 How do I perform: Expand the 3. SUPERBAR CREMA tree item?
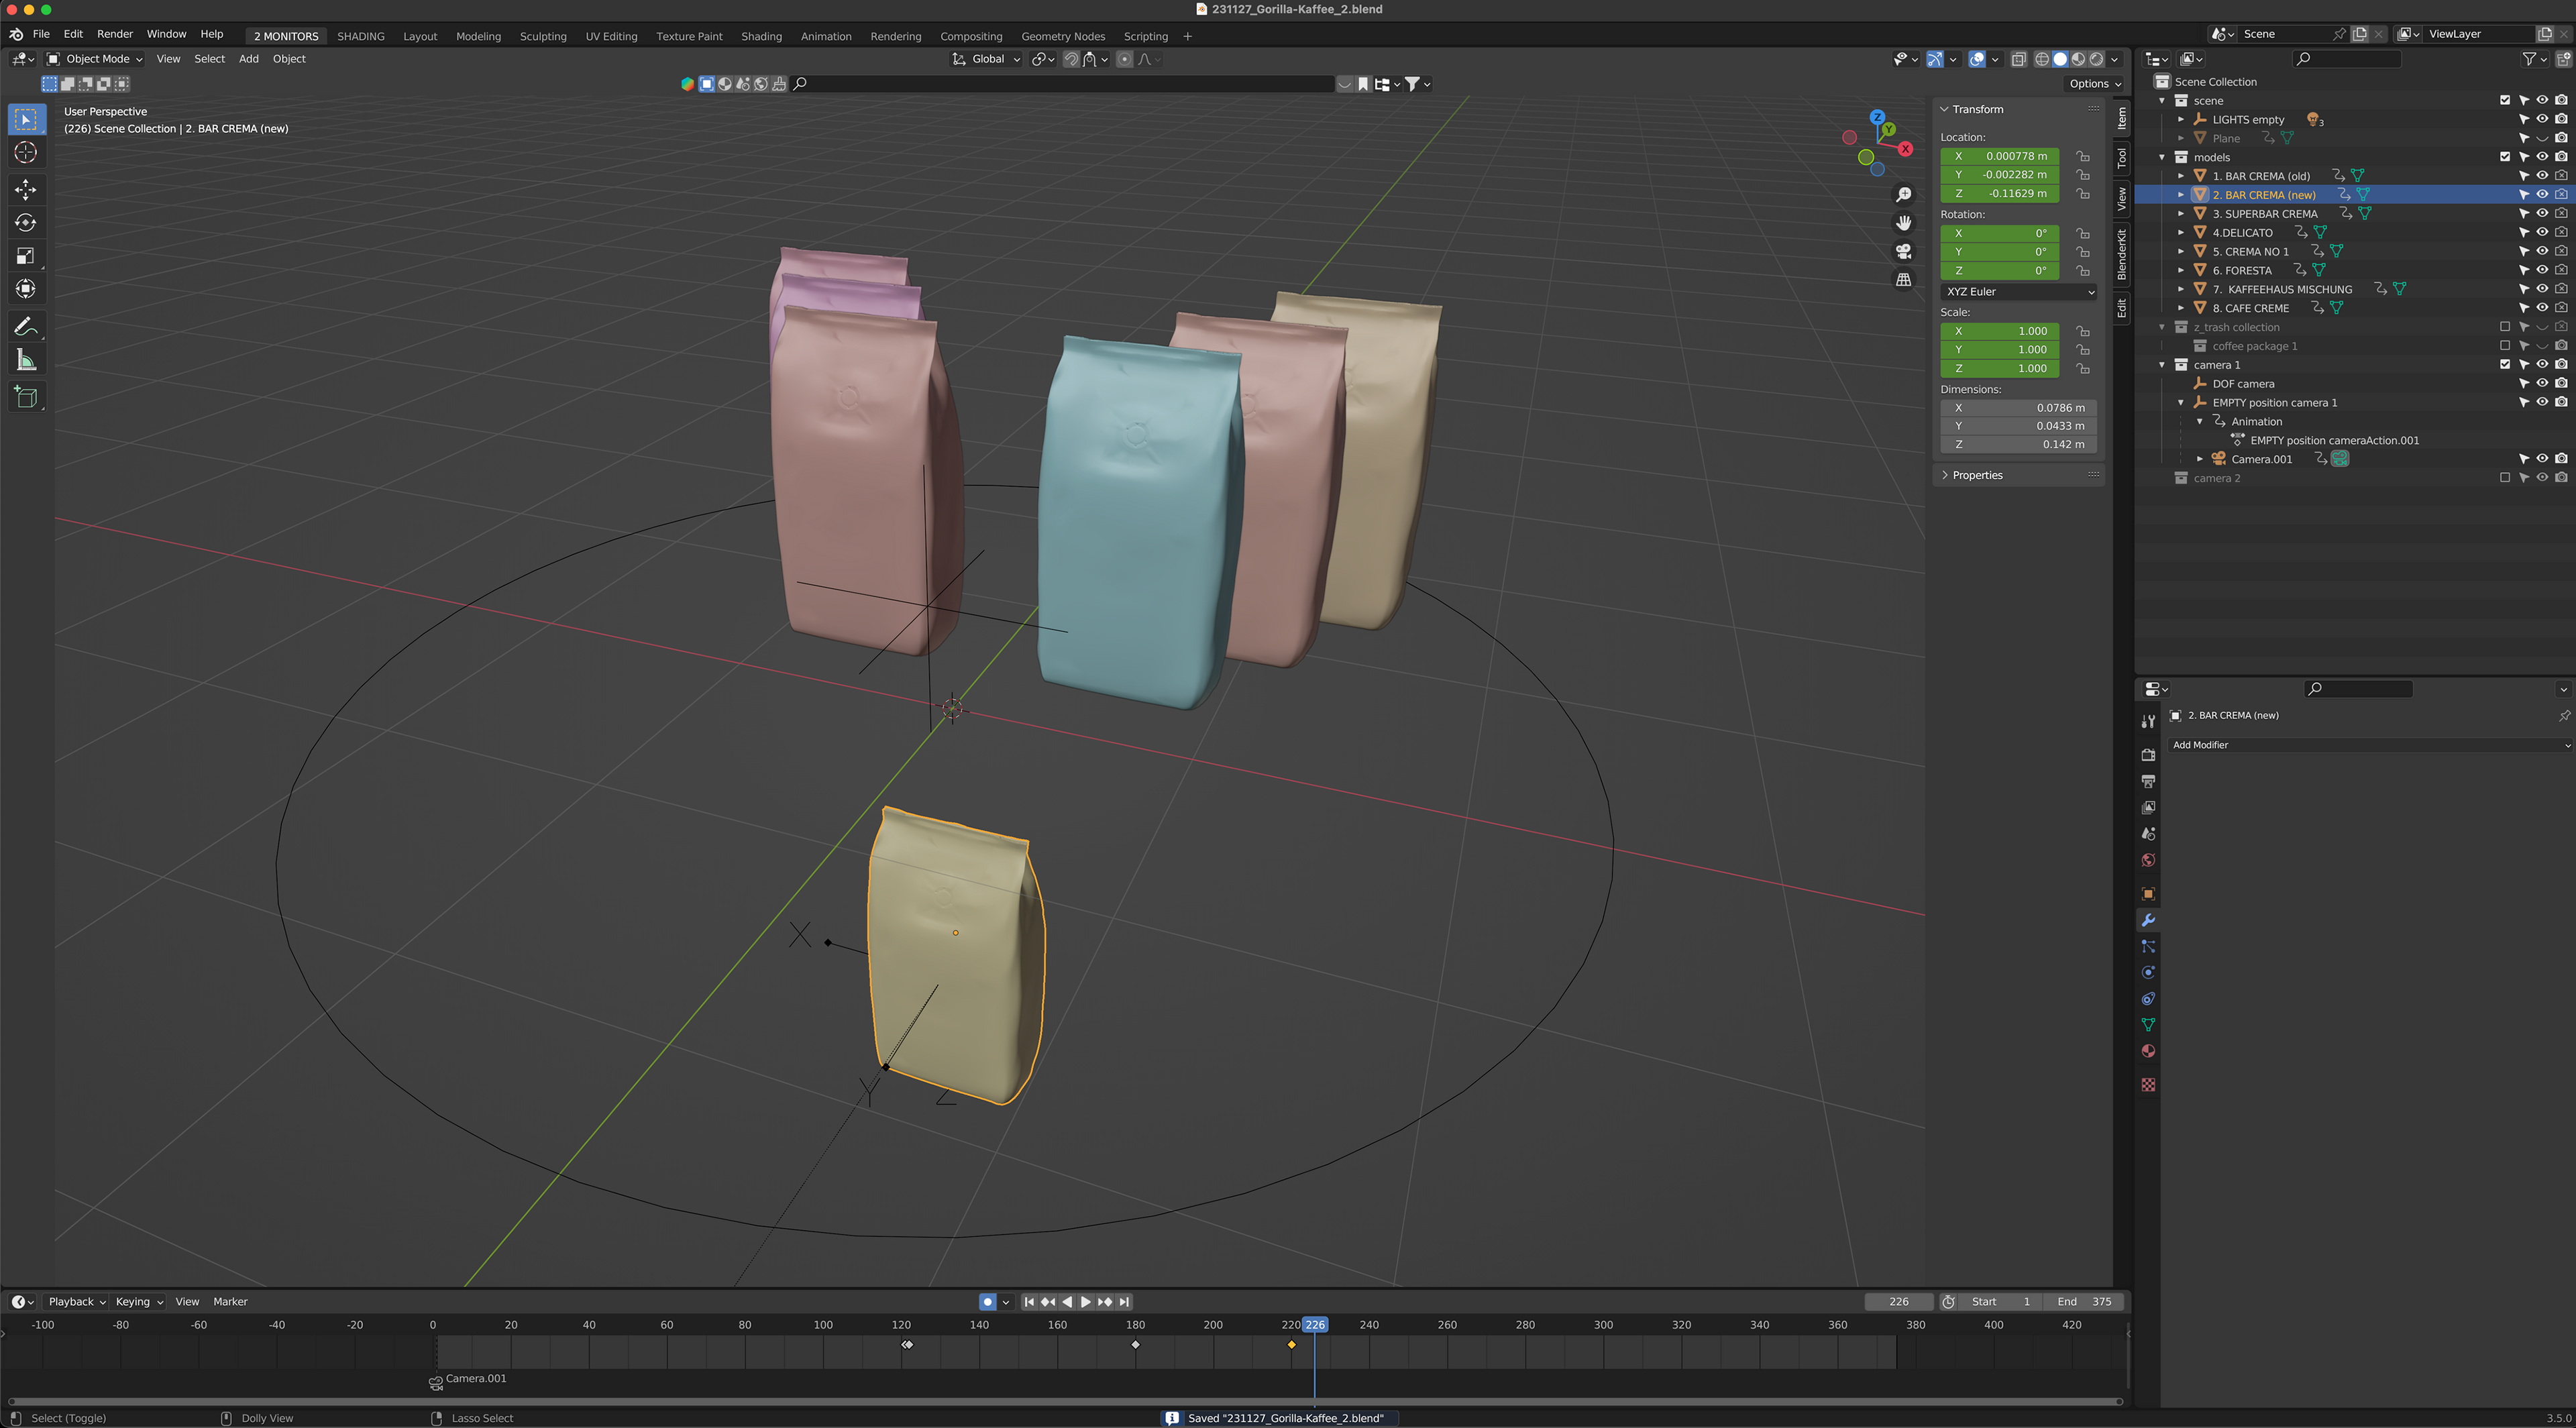tap(2181, 214)
